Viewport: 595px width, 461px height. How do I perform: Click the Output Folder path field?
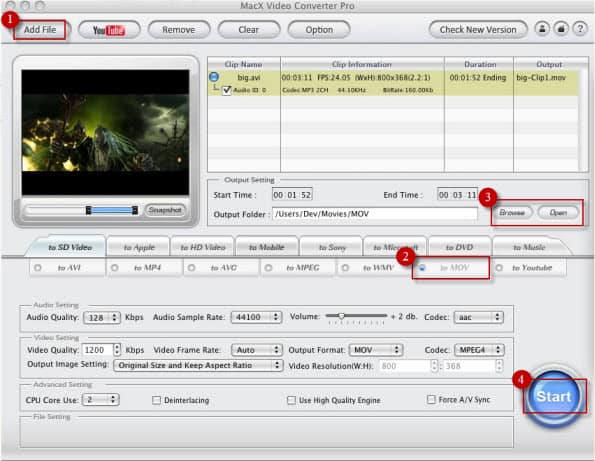click(375, 214)
